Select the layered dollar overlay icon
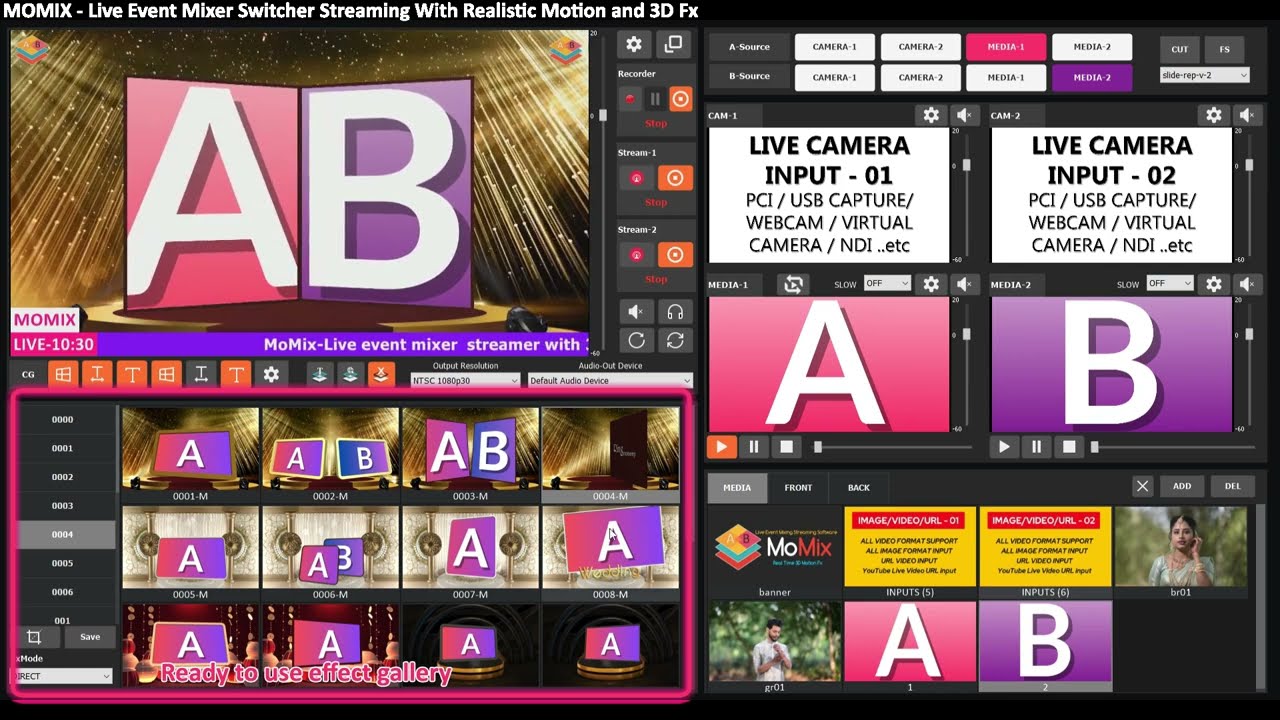The width and height of the screenshot is (1280, 720). point(350,375)
